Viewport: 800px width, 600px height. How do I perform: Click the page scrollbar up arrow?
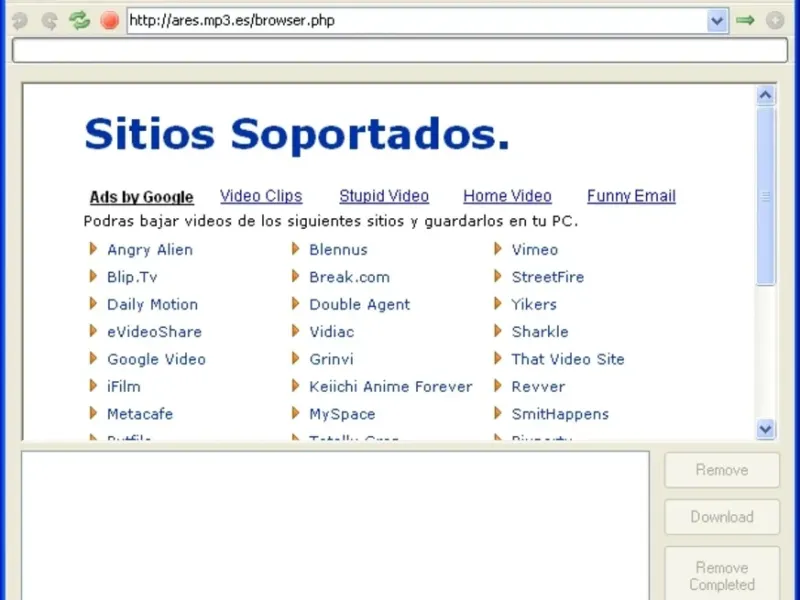click(765, 95)
